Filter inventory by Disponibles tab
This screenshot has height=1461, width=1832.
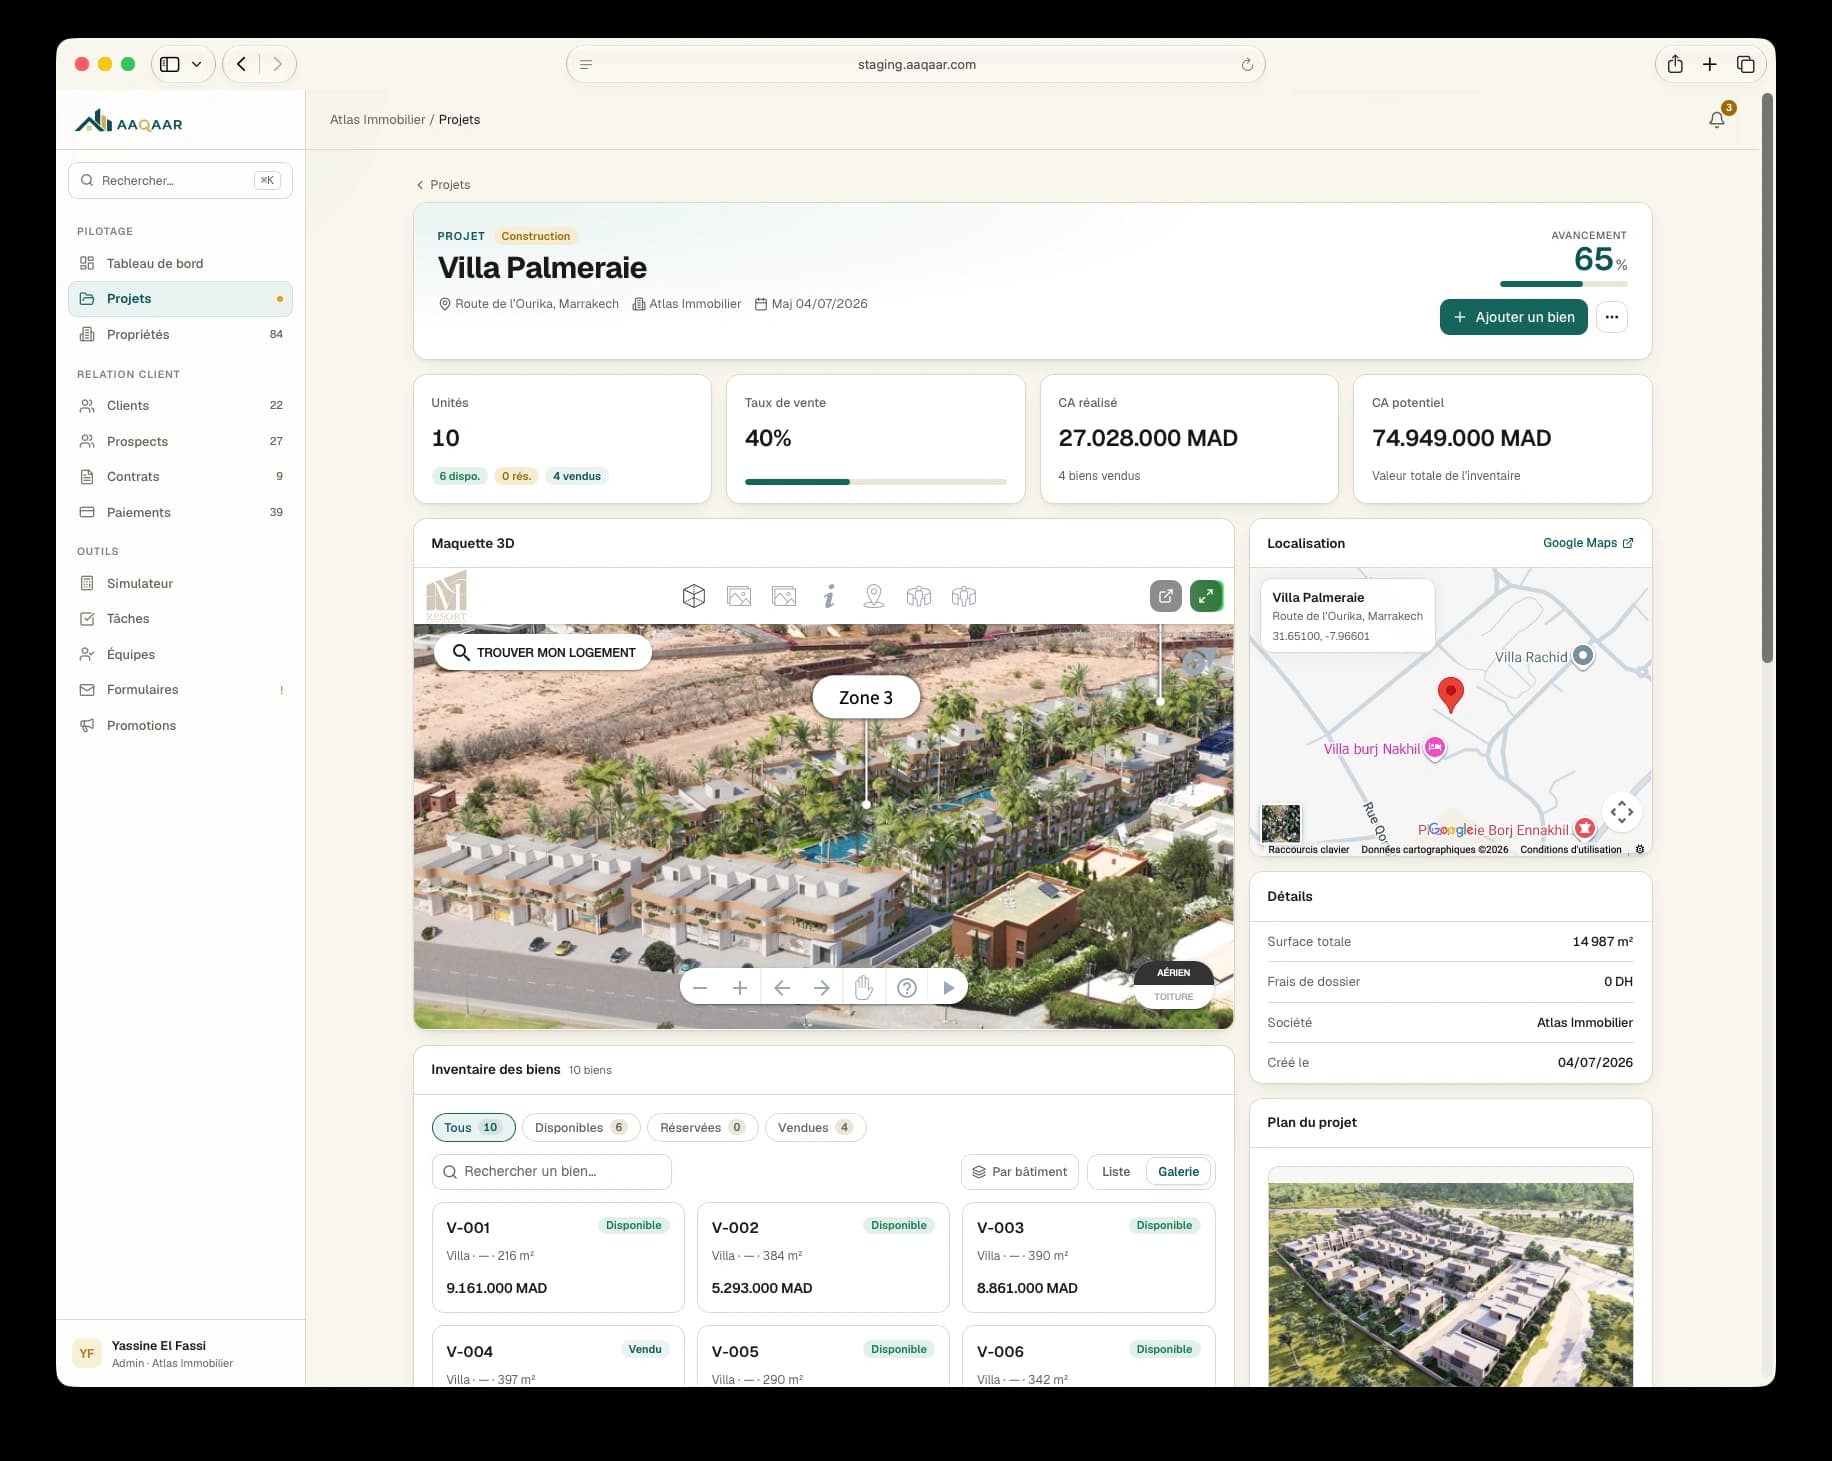pos(581,1127)
